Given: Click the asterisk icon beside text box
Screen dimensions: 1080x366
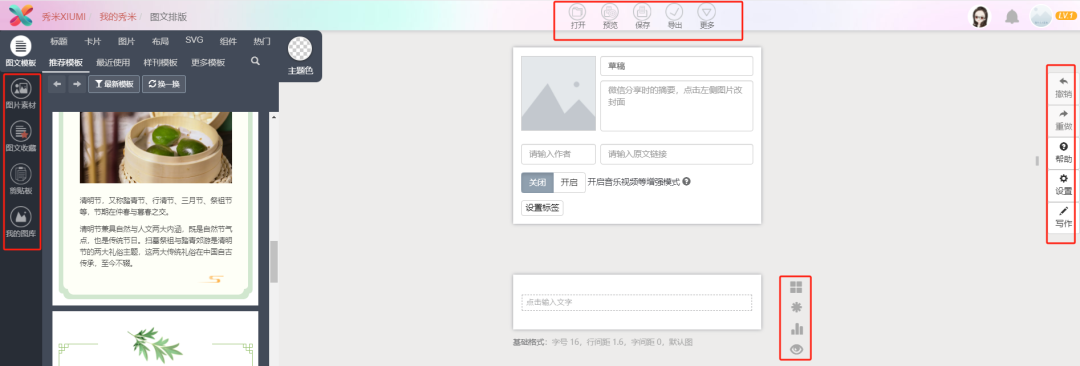Looking at the screenshot, I should pyautogui.click(x=796, y=307).
